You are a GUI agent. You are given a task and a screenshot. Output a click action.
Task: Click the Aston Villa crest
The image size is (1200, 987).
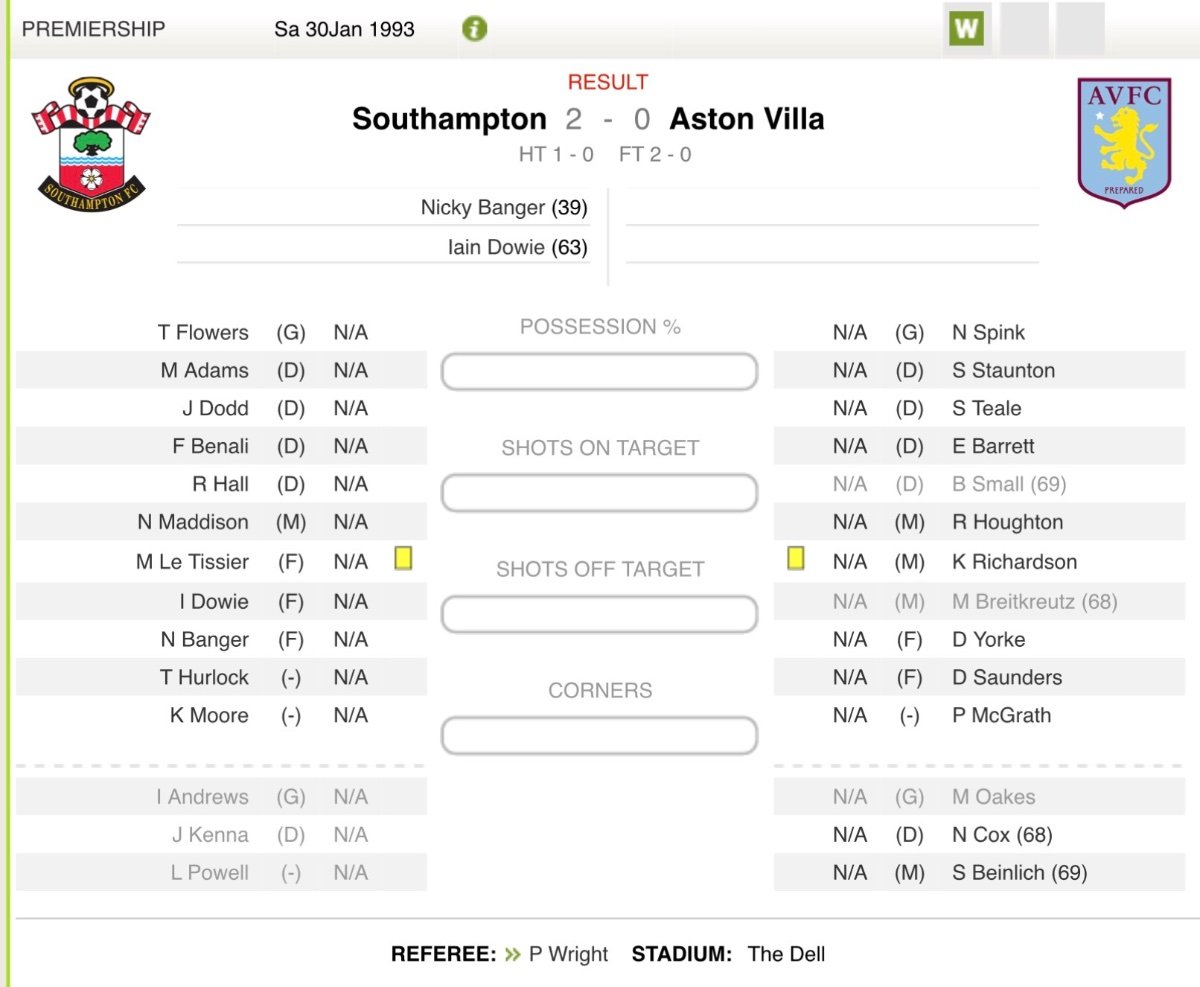click(x=1124, y=142)
